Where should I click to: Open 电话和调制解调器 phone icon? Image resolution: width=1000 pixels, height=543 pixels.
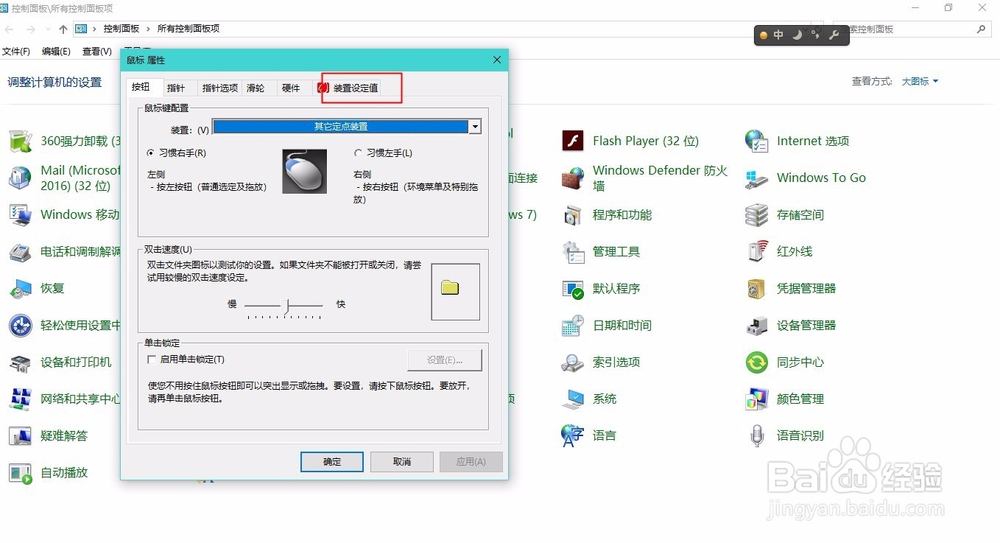tap(20, 252)
